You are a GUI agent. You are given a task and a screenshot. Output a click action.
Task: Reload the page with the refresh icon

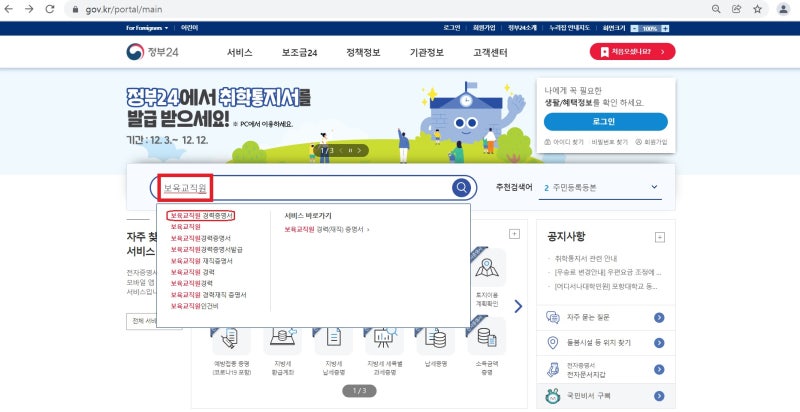(49, 9)
